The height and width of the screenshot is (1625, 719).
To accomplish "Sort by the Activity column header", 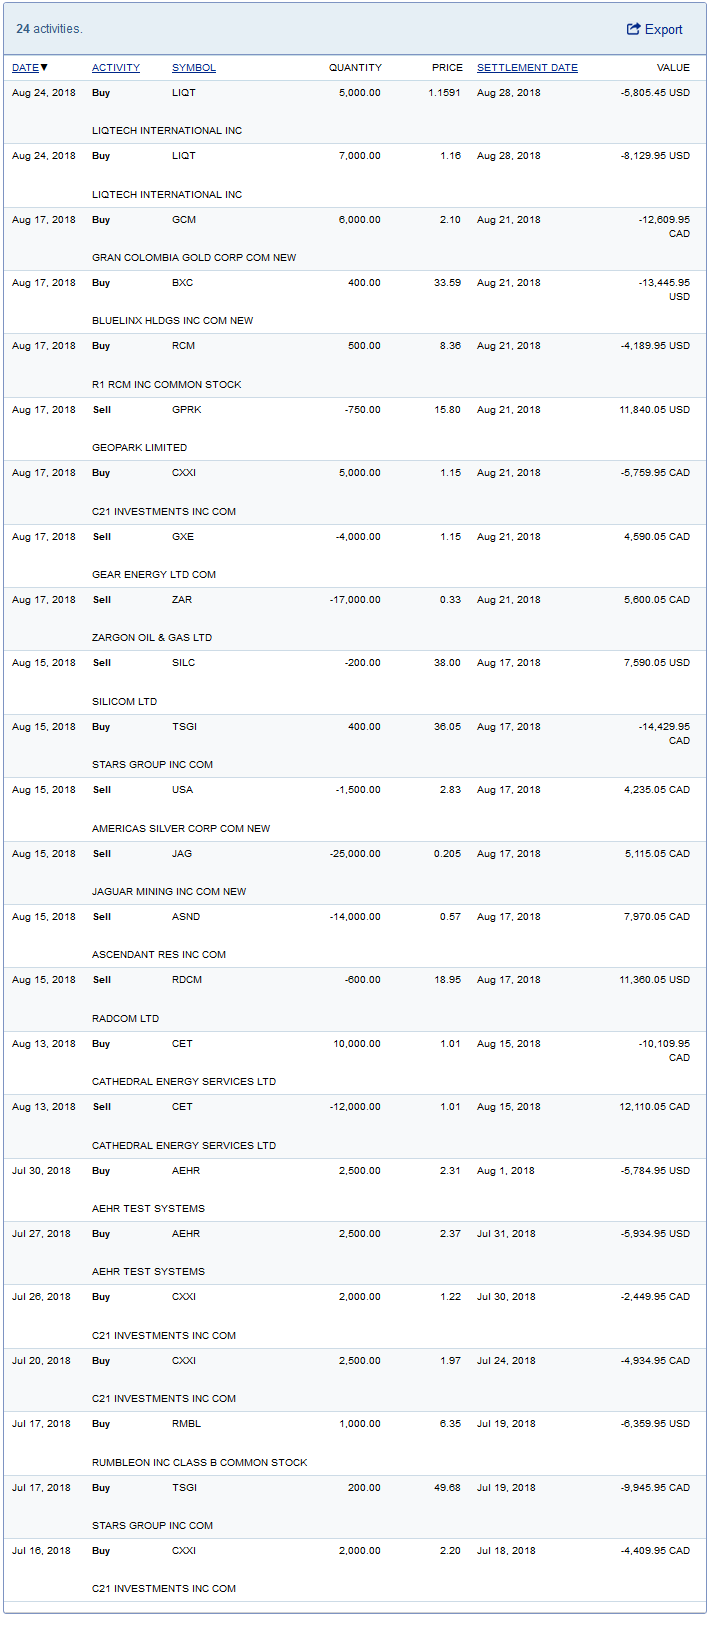I will pos(116,68).
